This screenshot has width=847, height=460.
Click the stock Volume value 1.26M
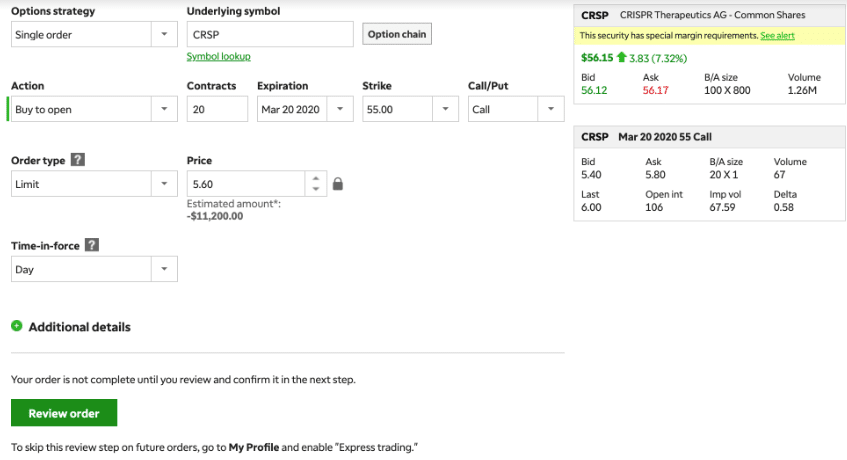[802, 90]
